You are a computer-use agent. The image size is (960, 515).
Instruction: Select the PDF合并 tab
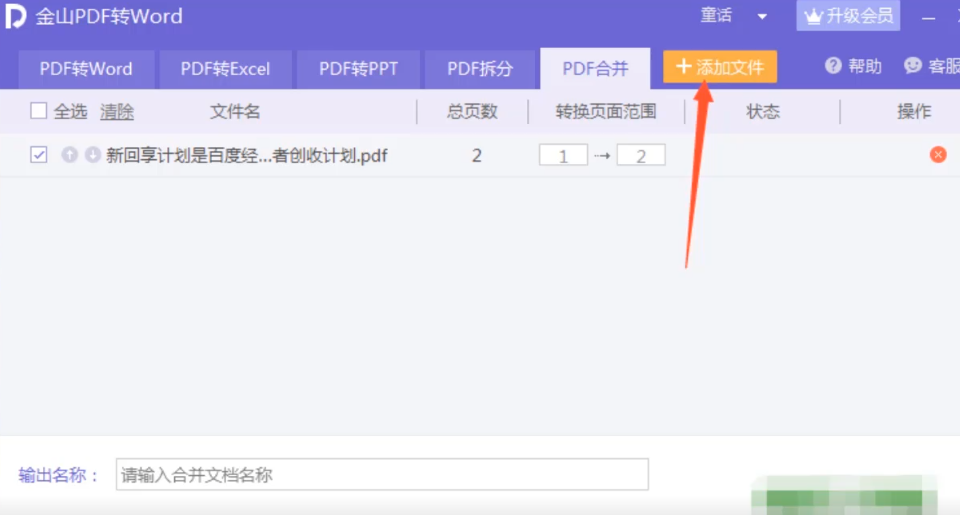click(595, 69)
